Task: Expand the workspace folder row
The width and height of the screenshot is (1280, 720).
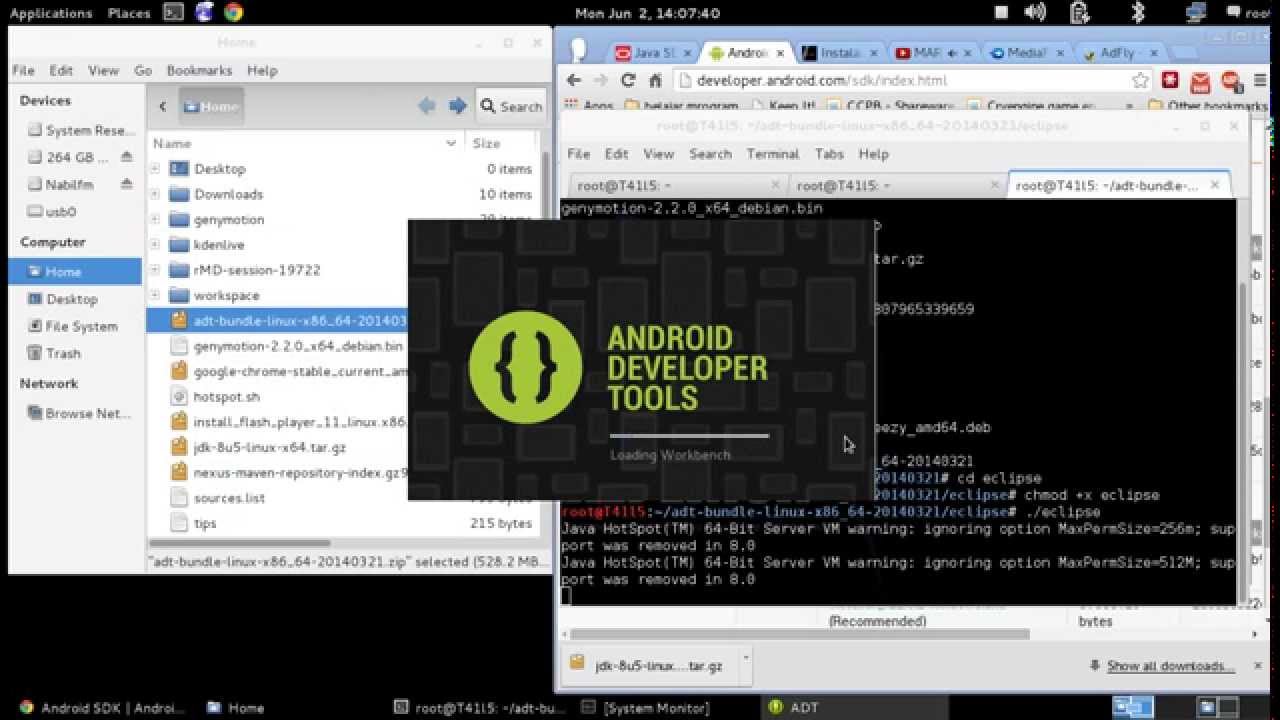Action: [155, 295]
